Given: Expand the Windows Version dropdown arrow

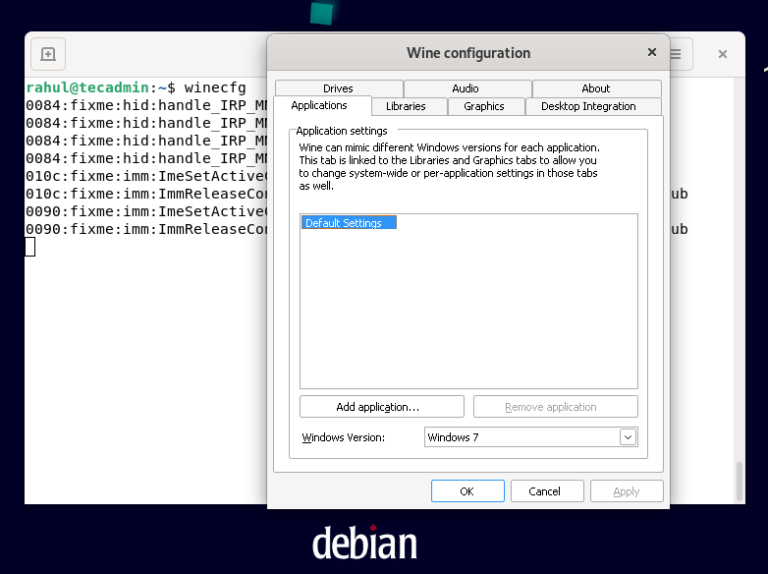Looking at the screenshot, I should point(628,437).
